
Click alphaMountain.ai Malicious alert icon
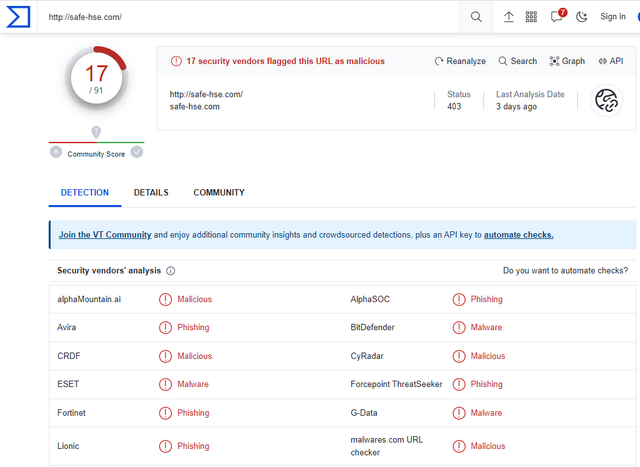(165, 299)
